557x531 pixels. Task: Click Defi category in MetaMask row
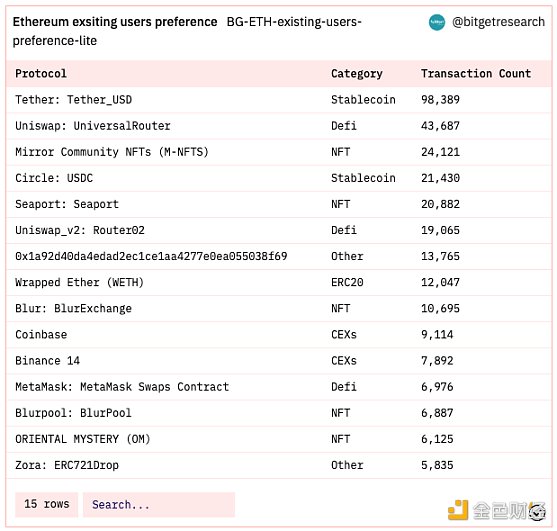pos(344,387)
